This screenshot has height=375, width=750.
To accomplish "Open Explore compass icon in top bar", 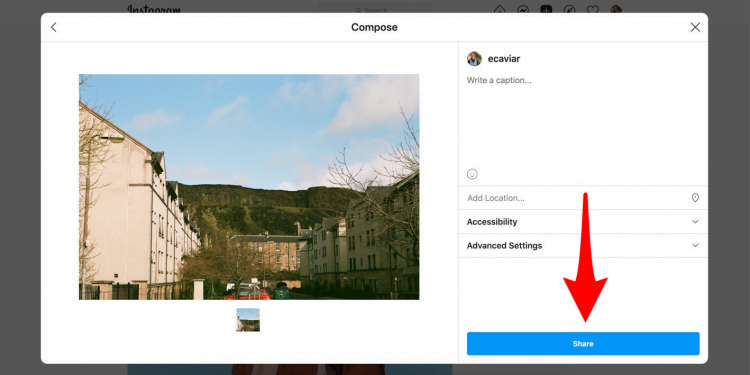I will pyautogui.click(x=570, y=9).
